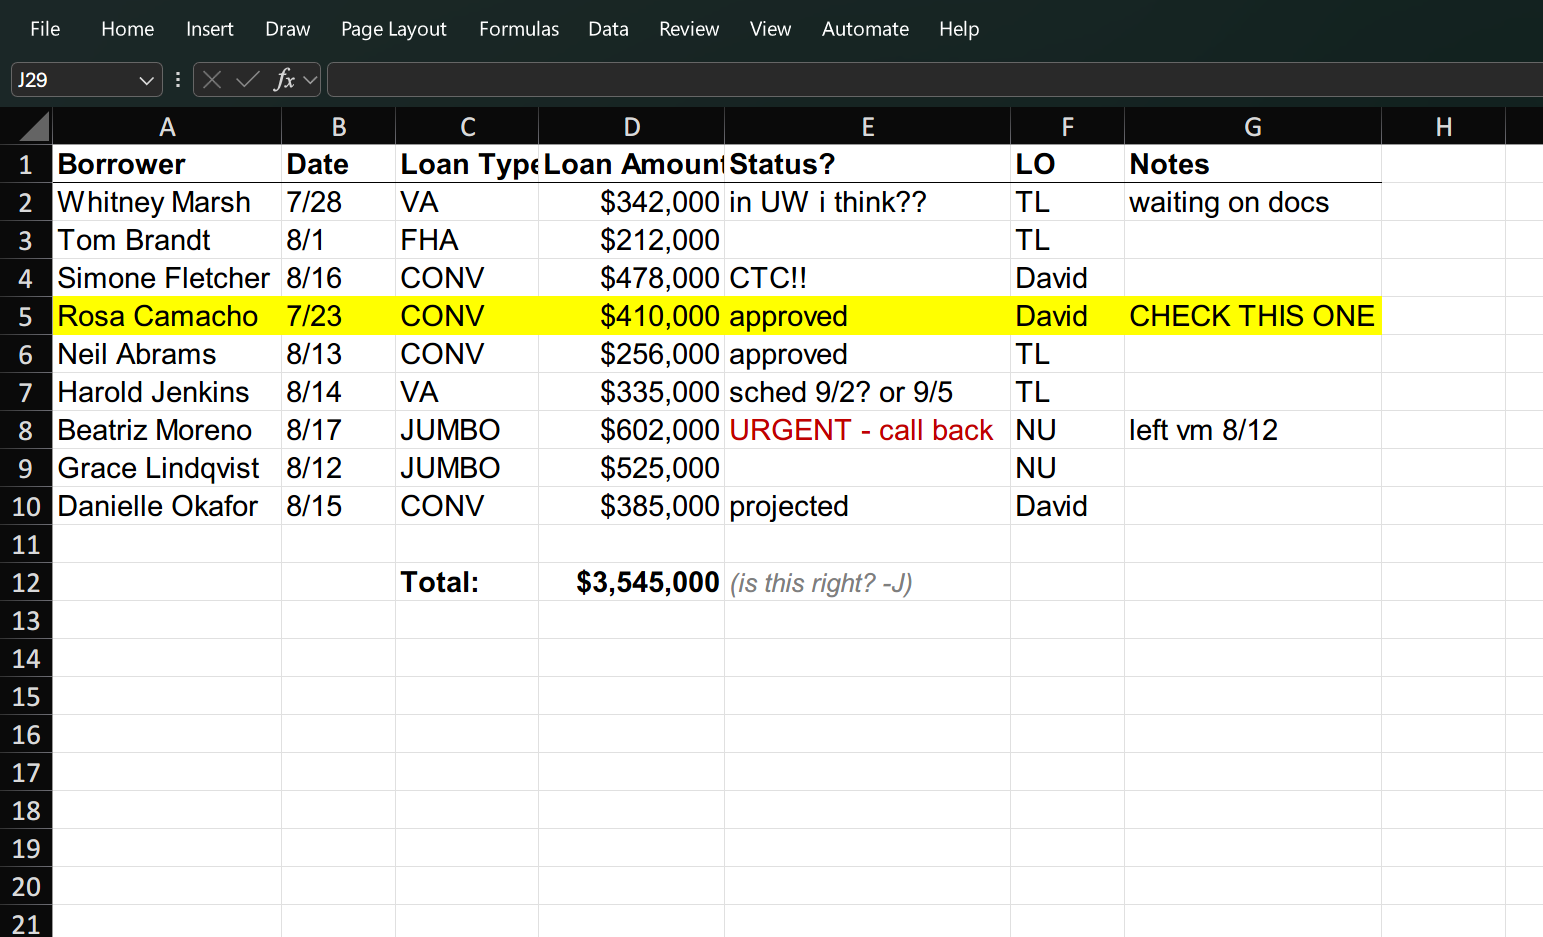Click inside the formula bar input
The width and height of the screenshot is (1543, 937).
935,80
